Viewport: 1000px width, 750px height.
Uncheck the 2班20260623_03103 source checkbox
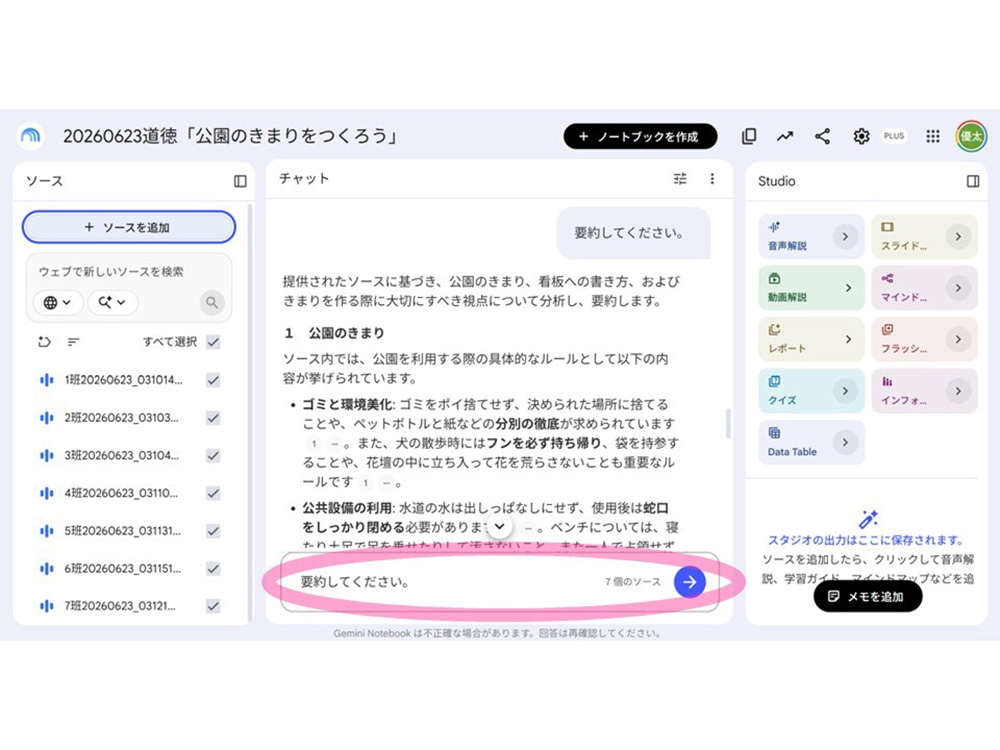point(214,418)
